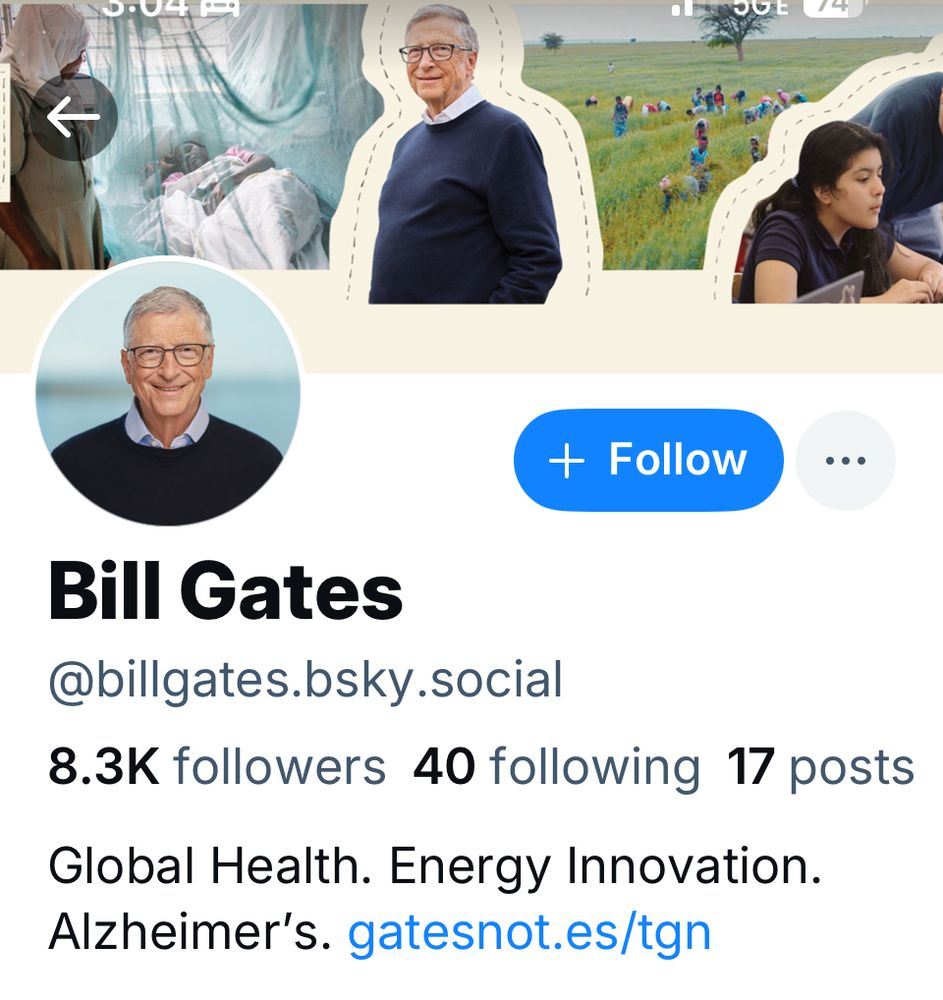Open the gatesnot.es/tgn link
The image size is (943, 1000).
coord(529,932)
